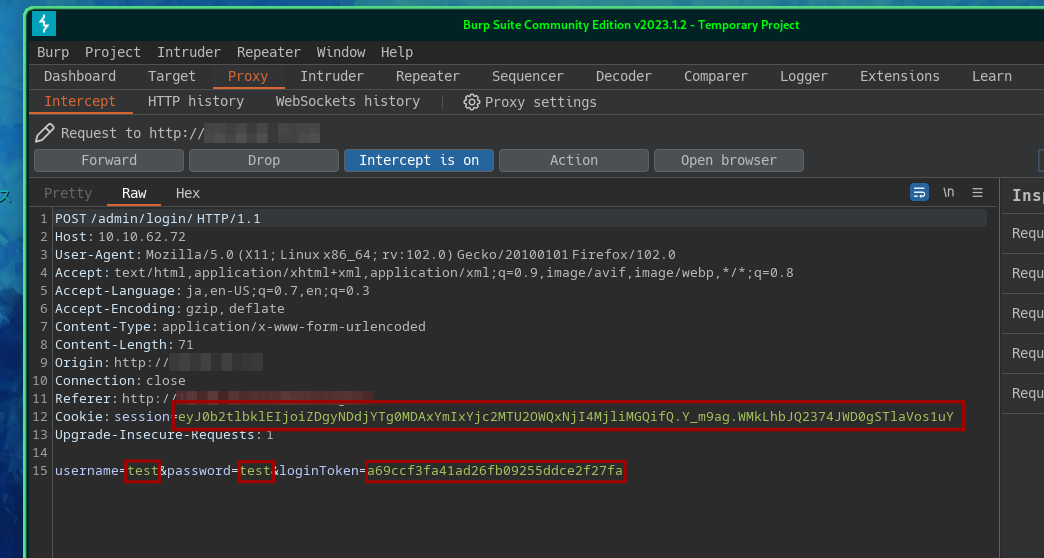Click the Forward button

click(x=109, y=160)
